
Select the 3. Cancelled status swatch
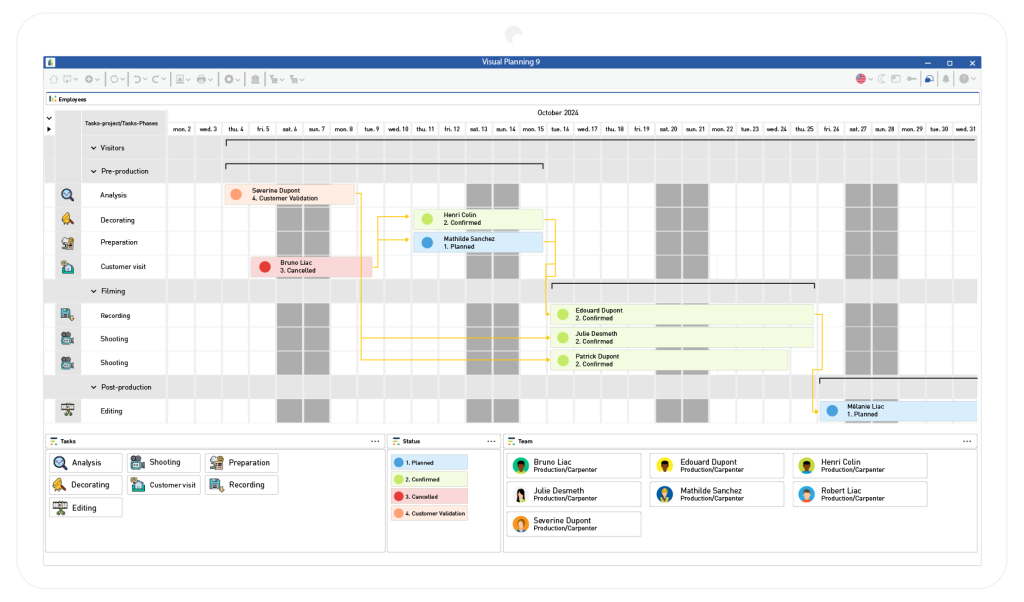click(429, 496)
